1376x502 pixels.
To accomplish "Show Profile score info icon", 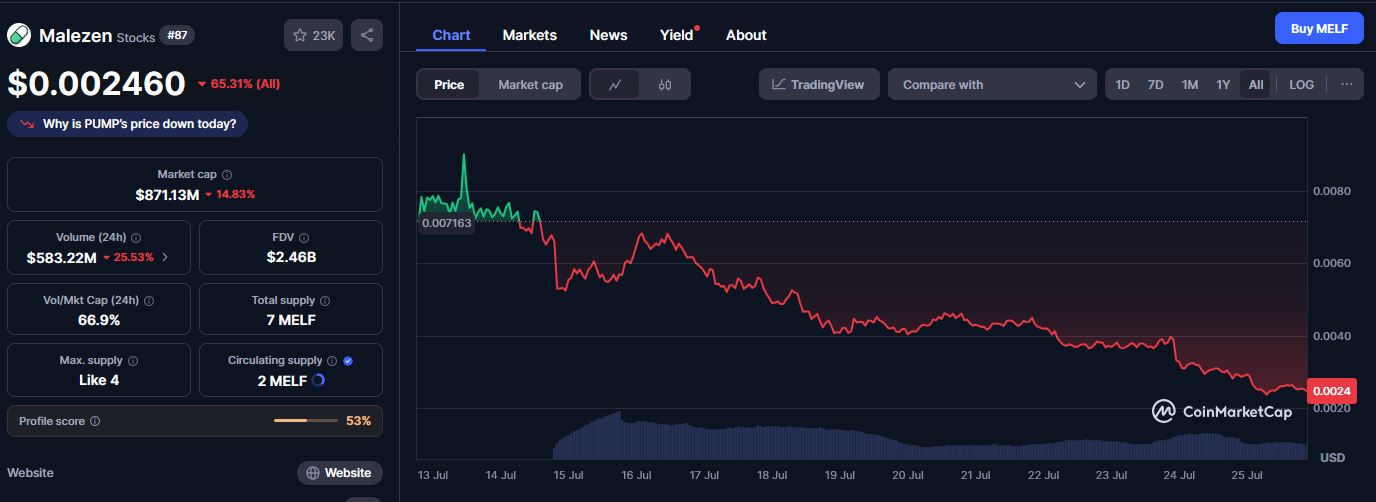I will click(x=95, y=421).
